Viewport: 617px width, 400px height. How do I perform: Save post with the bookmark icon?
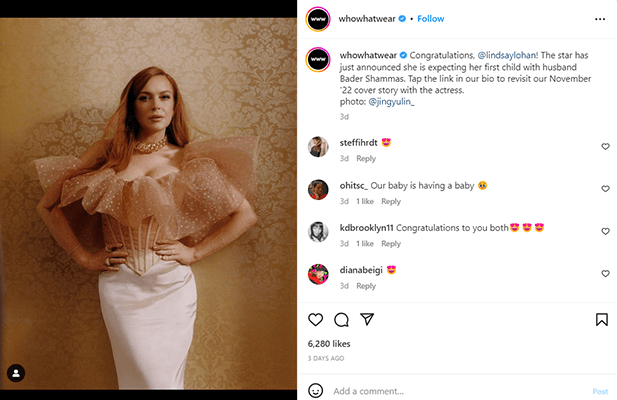pos(602,320)
